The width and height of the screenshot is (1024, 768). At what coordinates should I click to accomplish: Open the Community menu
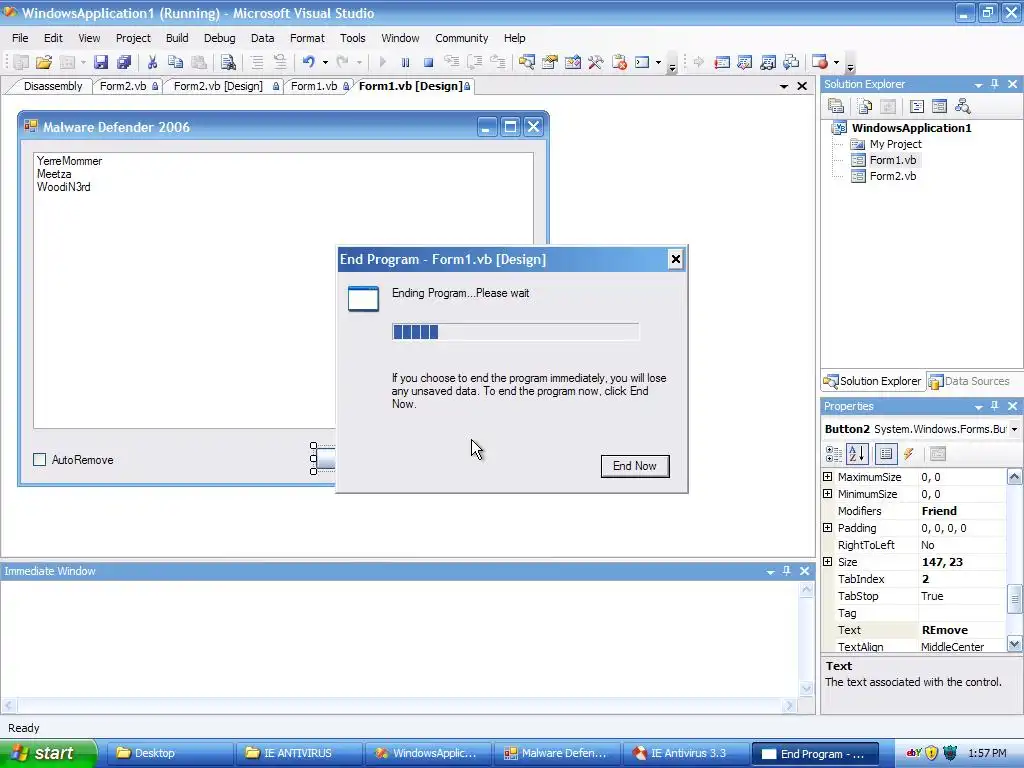point(462,38)
